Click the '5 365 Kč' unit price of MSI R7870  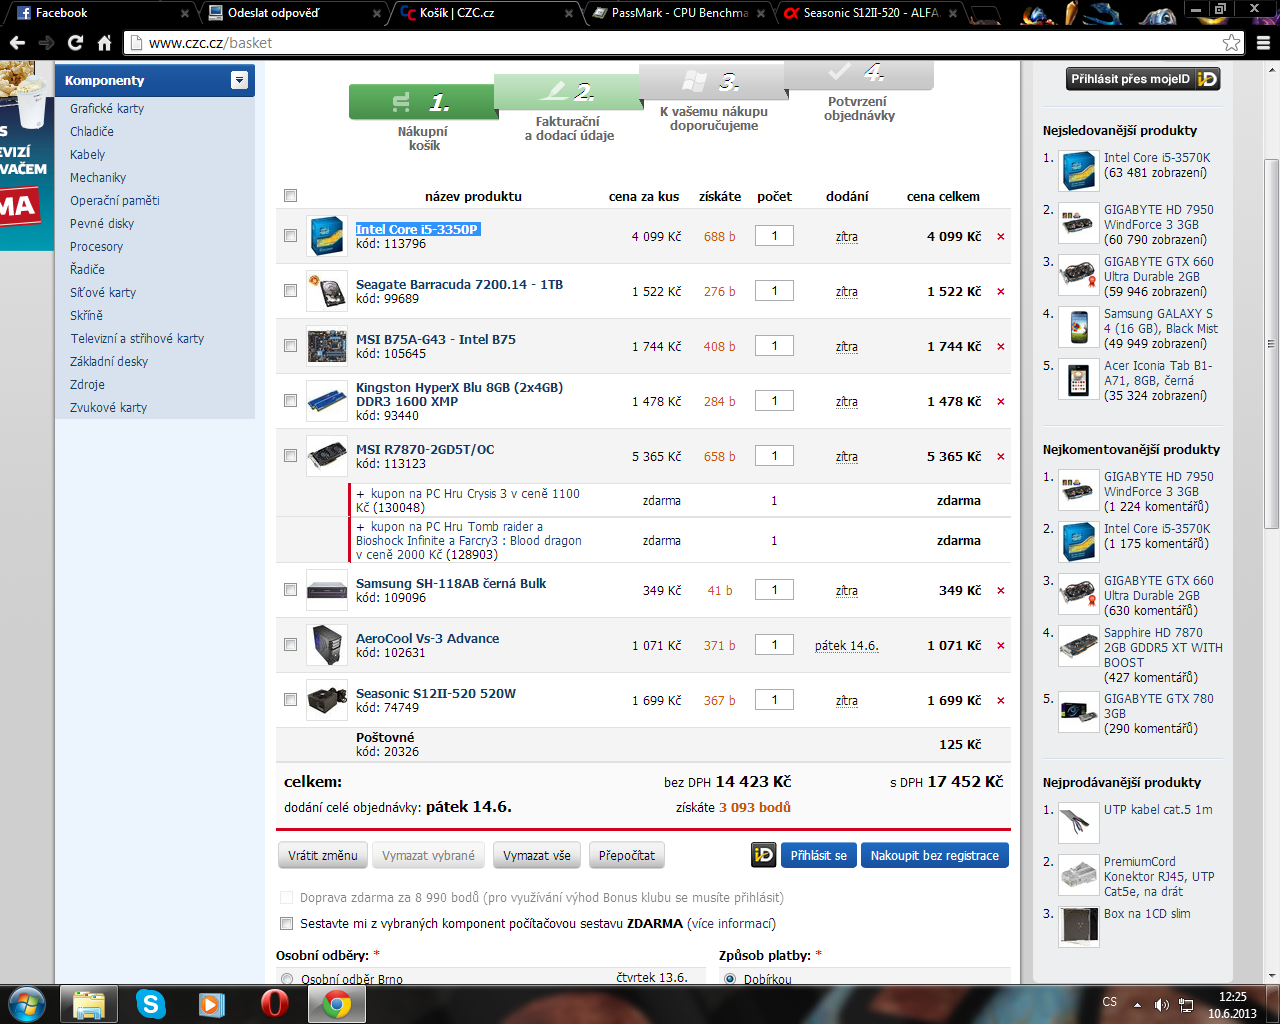[x=656, y=457]
